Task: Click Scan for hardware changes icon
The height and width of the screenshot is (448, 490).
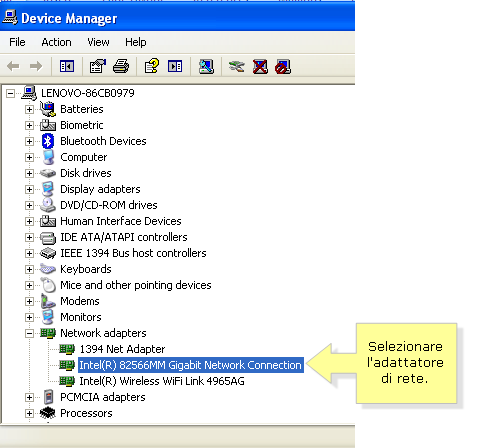Action: pyautogui.click(x=206, y=66)
